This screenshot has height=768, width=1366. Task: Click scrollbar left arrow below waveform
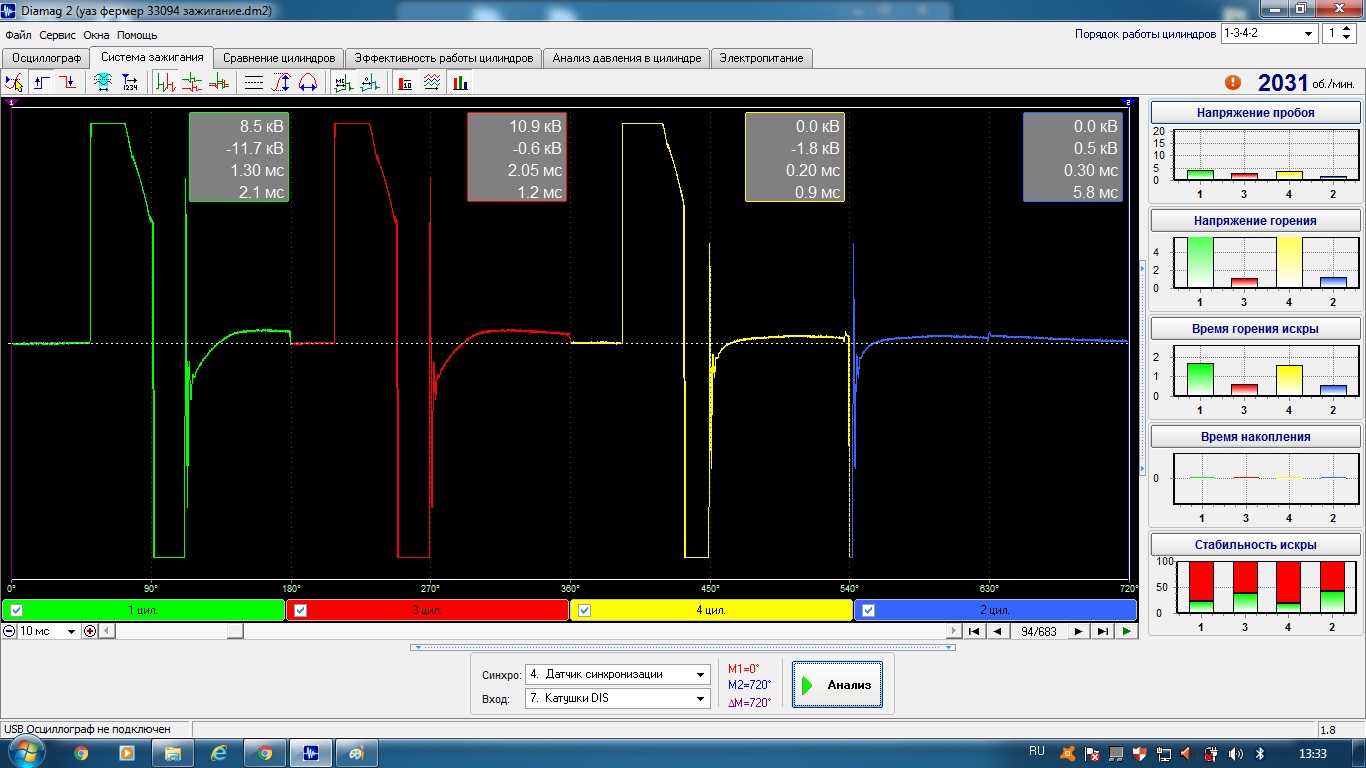(x=106, y=631)
